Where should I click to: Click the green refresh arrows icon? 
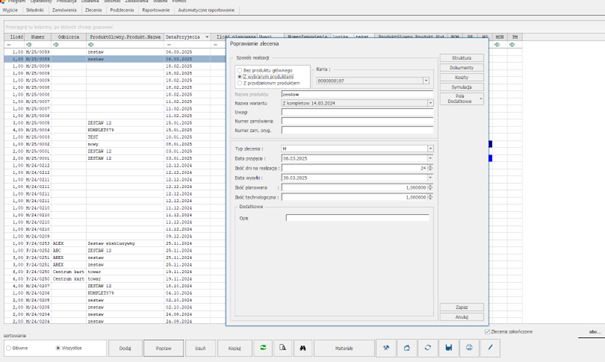263,348
